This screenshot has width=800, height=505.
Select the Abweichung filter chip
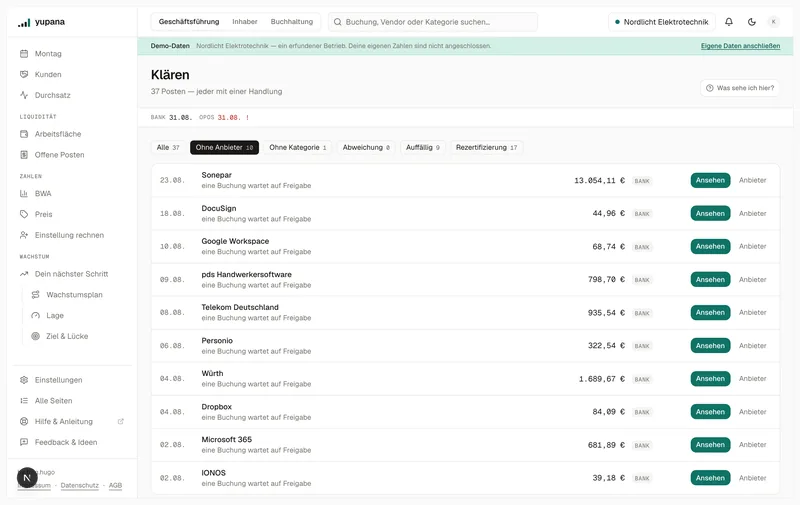pos(366,147)
